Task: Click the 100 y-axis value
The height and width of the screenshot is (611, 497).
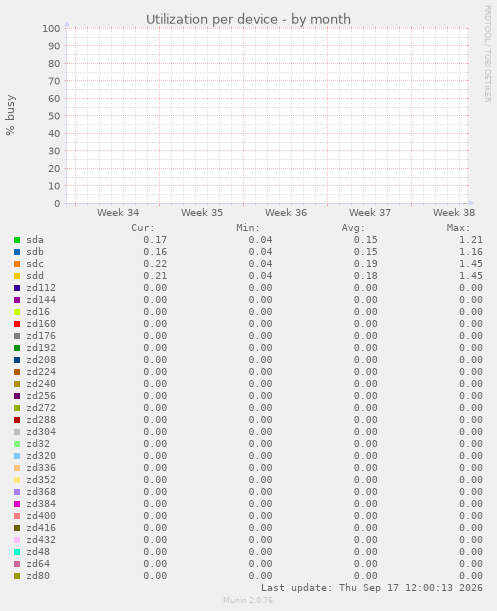Action: (51, 29)
